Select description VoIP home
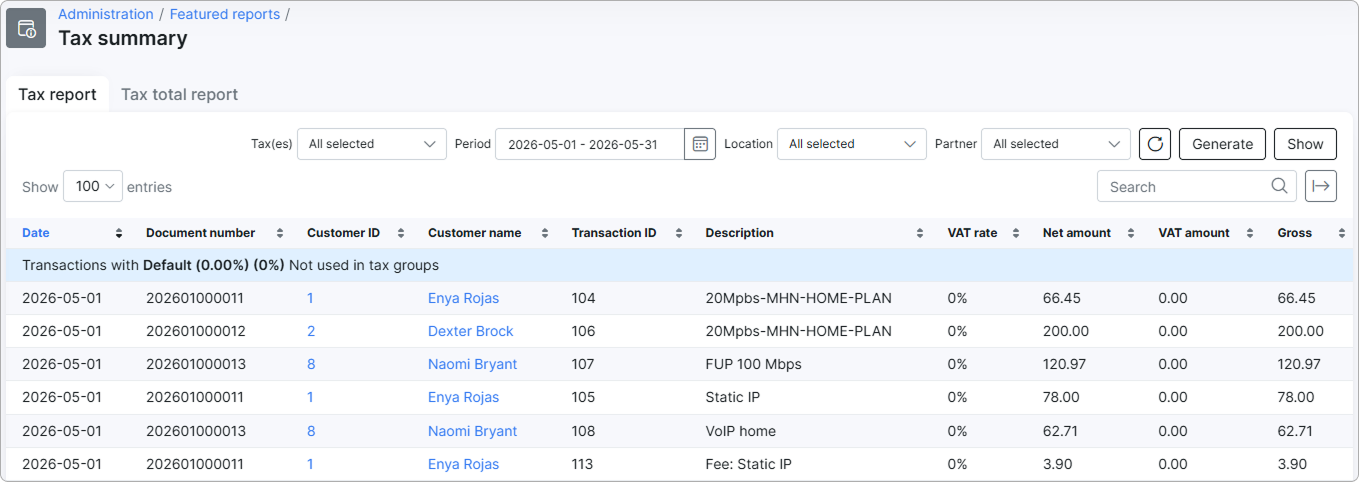The width and height of the screenshot is (1359, 482). pos(740,431)
